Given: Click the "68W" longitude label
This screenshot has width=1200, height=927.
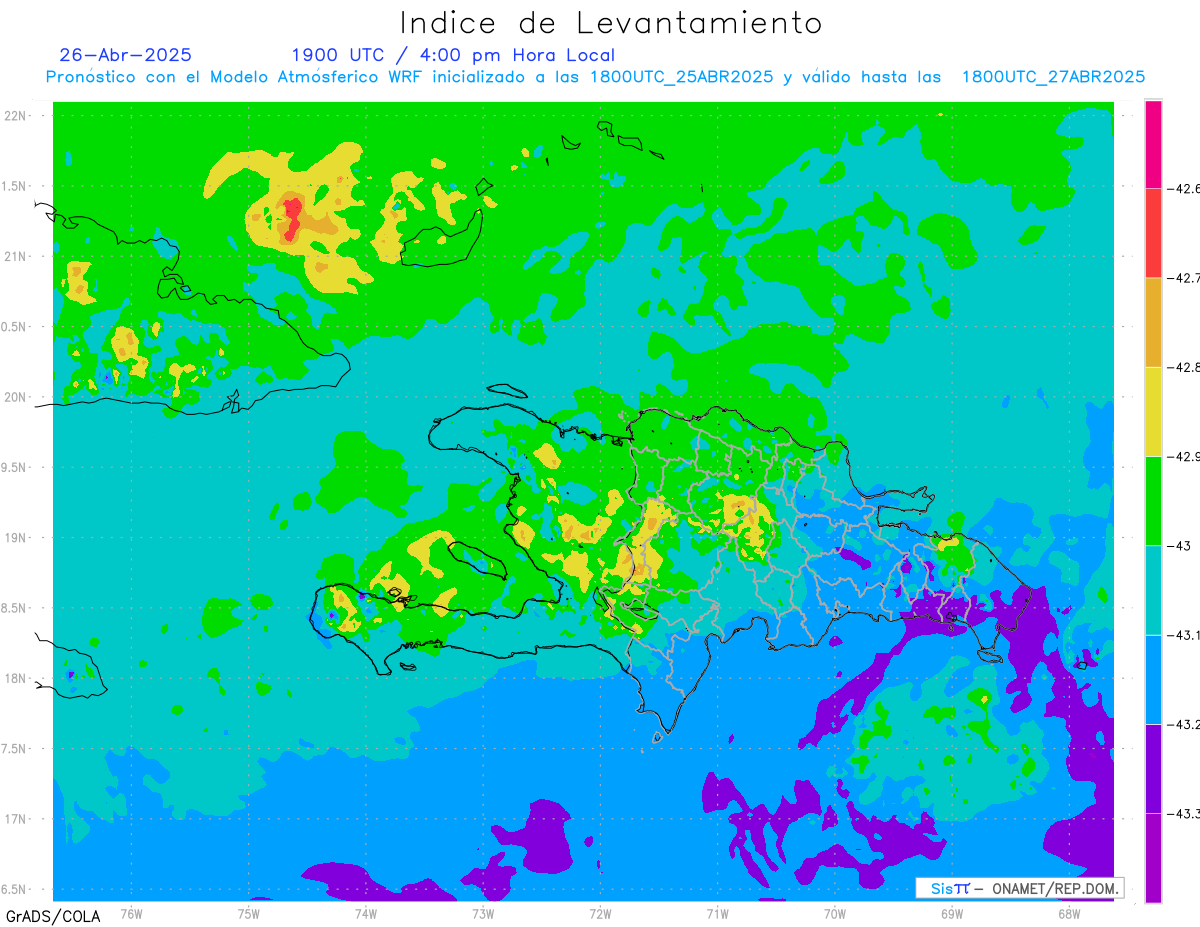Looking at the screenshot, I should [x=1069, y=913].
